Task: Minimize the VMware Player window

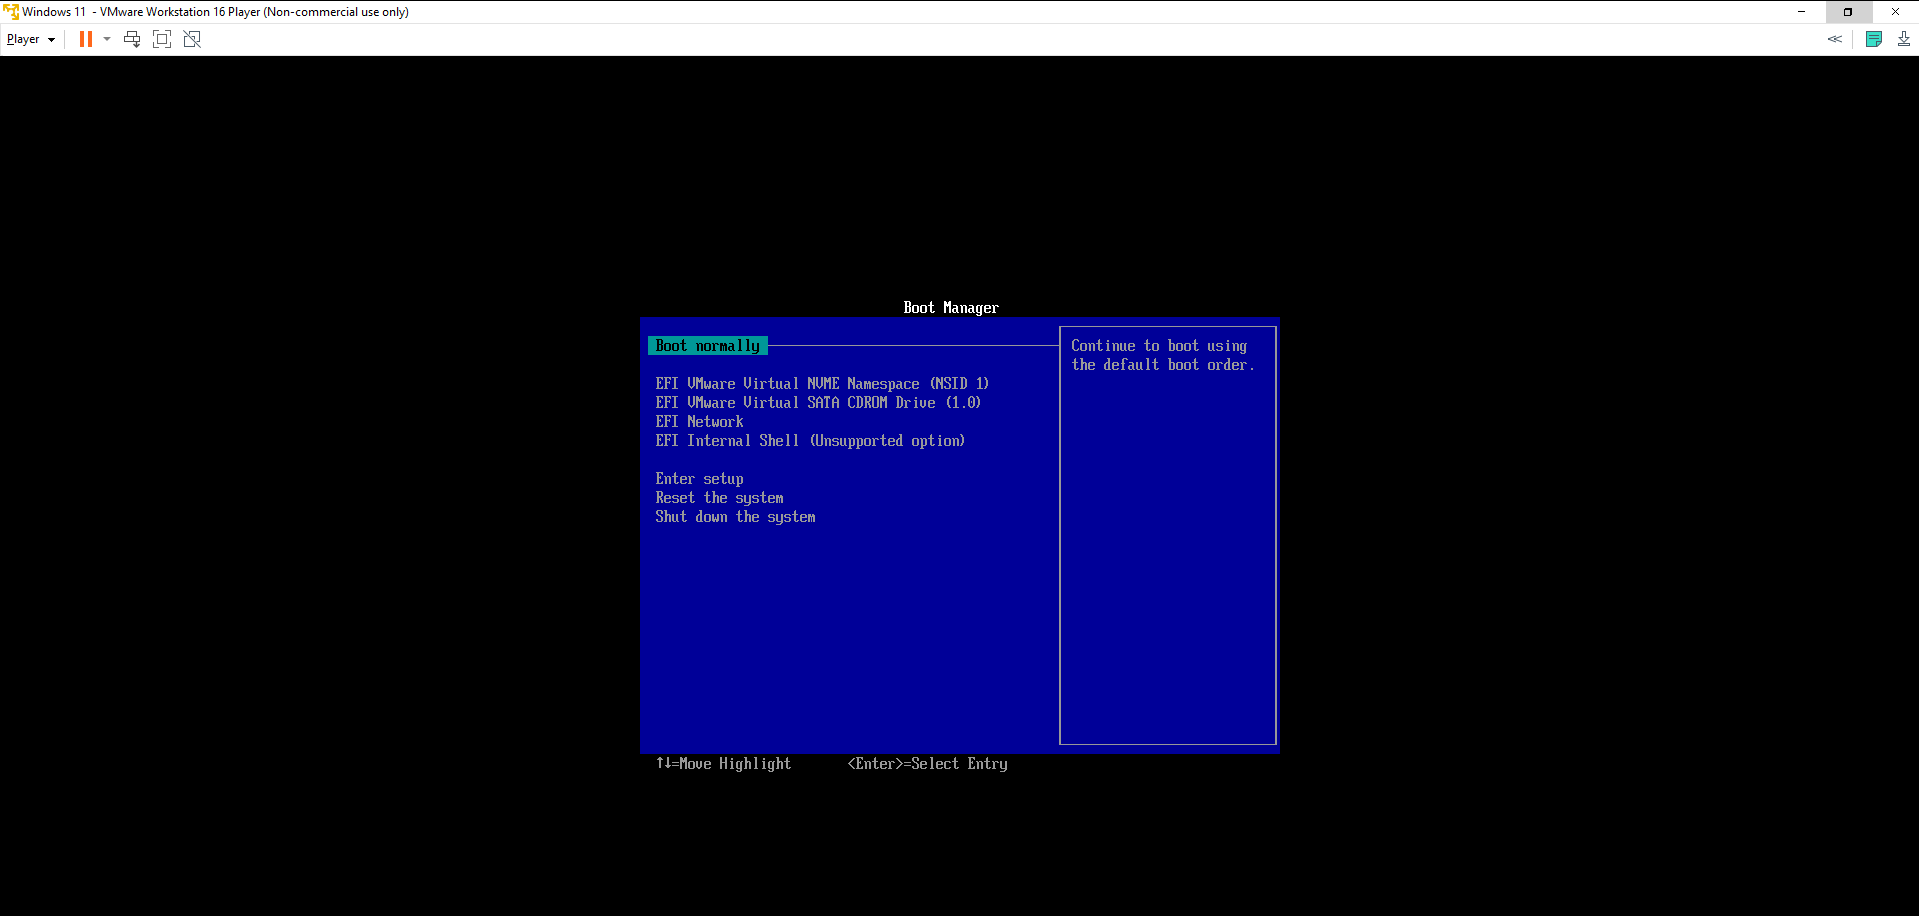Action: tap(1801, 12)
